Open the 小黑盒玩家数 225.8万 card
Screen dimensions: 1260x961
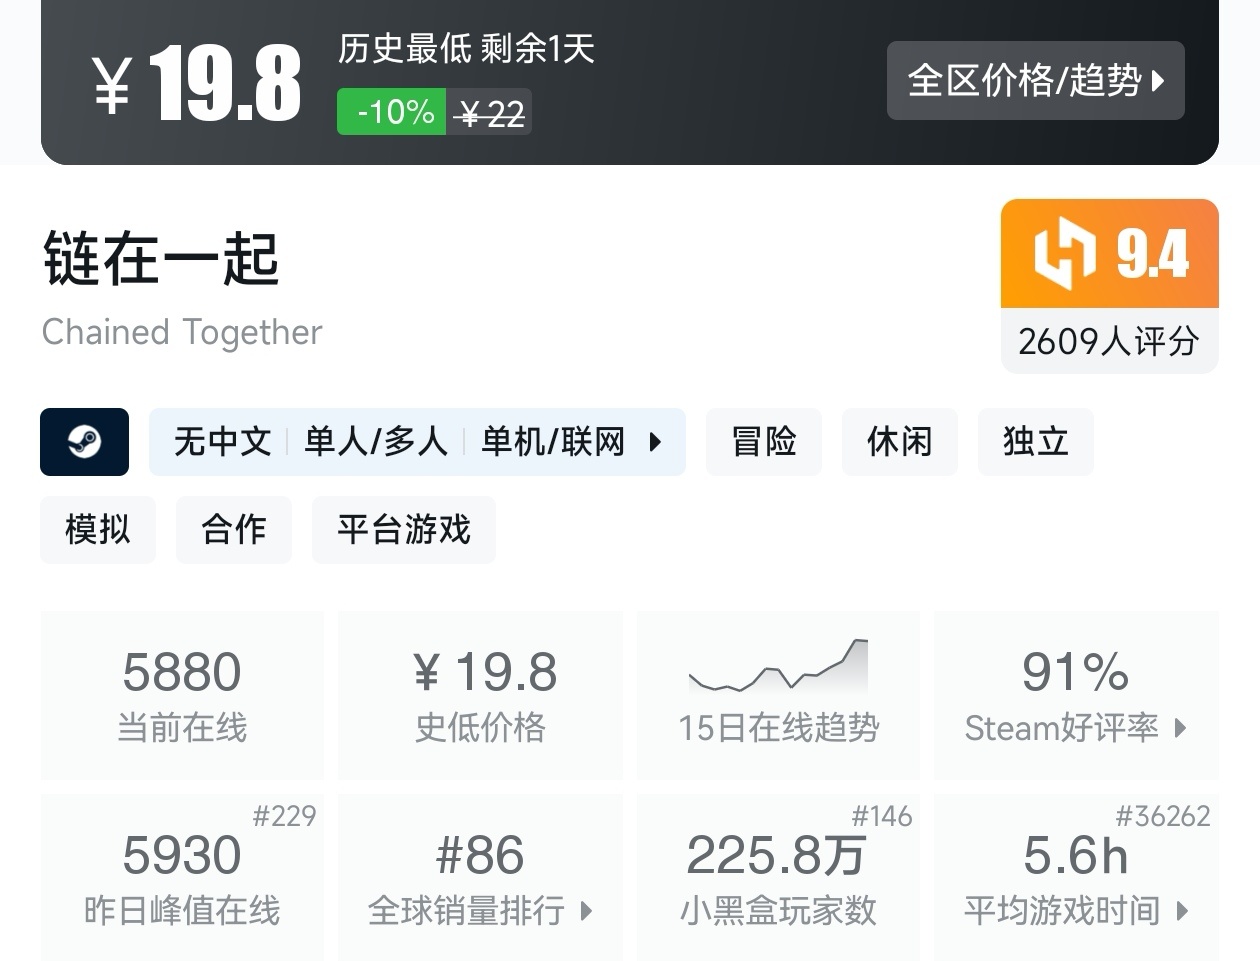(778, 877)
